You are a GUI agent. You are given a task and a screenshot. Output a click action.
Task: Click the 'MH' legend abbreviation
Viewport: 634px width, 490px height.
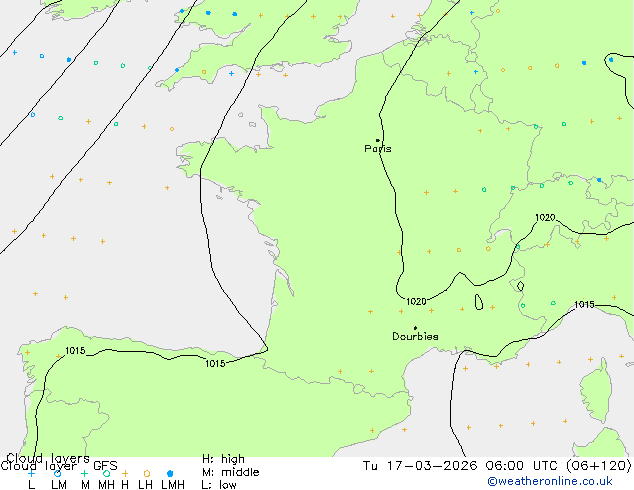(106, 485)
